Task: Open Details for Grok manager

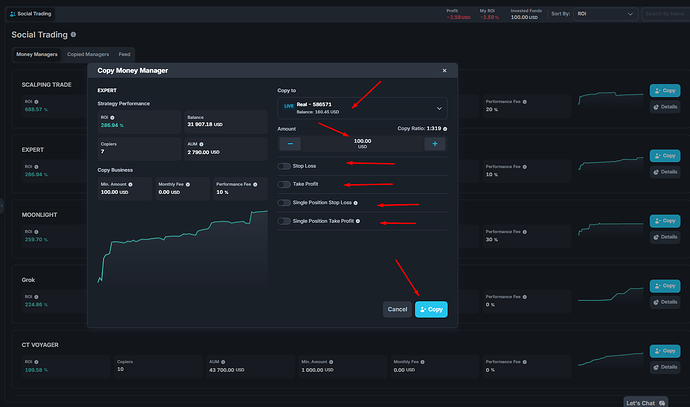Action: [x=665, y=302]
